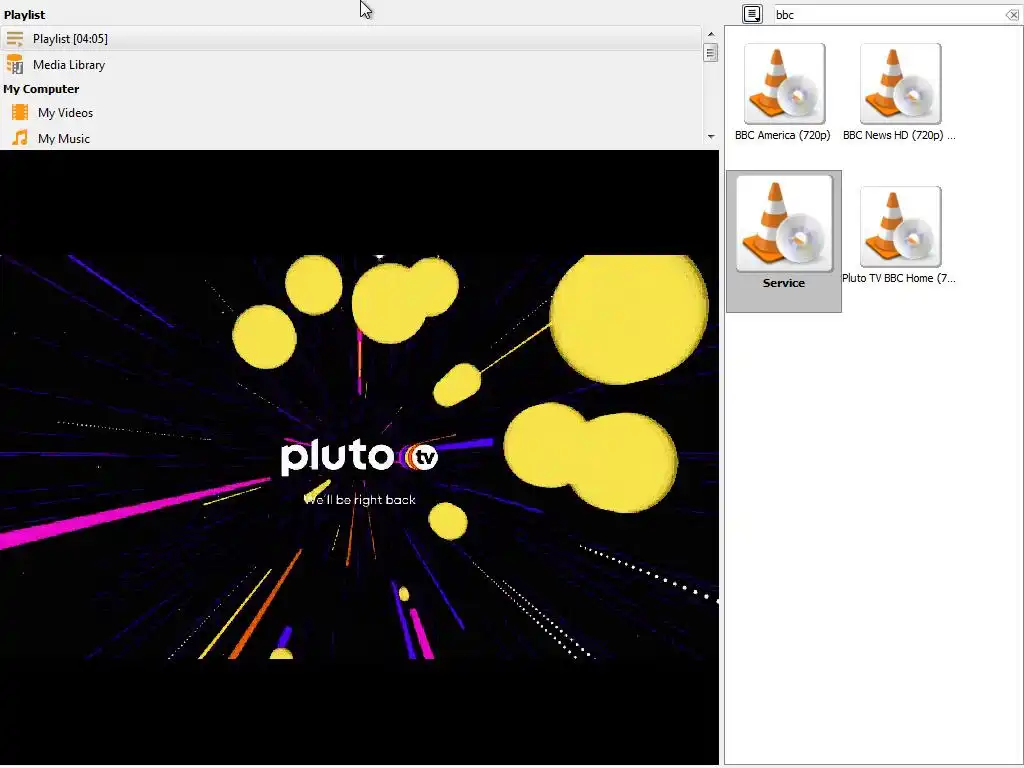Open Media Library in the sidebar
This screenshot has height=768, width=1024.
click(351, 65)
